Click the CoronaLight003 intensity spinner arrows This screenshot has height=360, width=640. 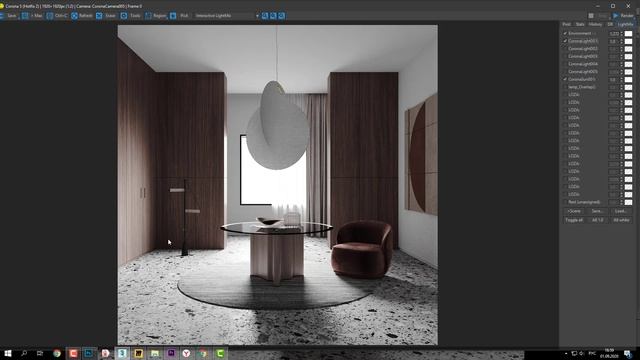click(x=622, y=56)
